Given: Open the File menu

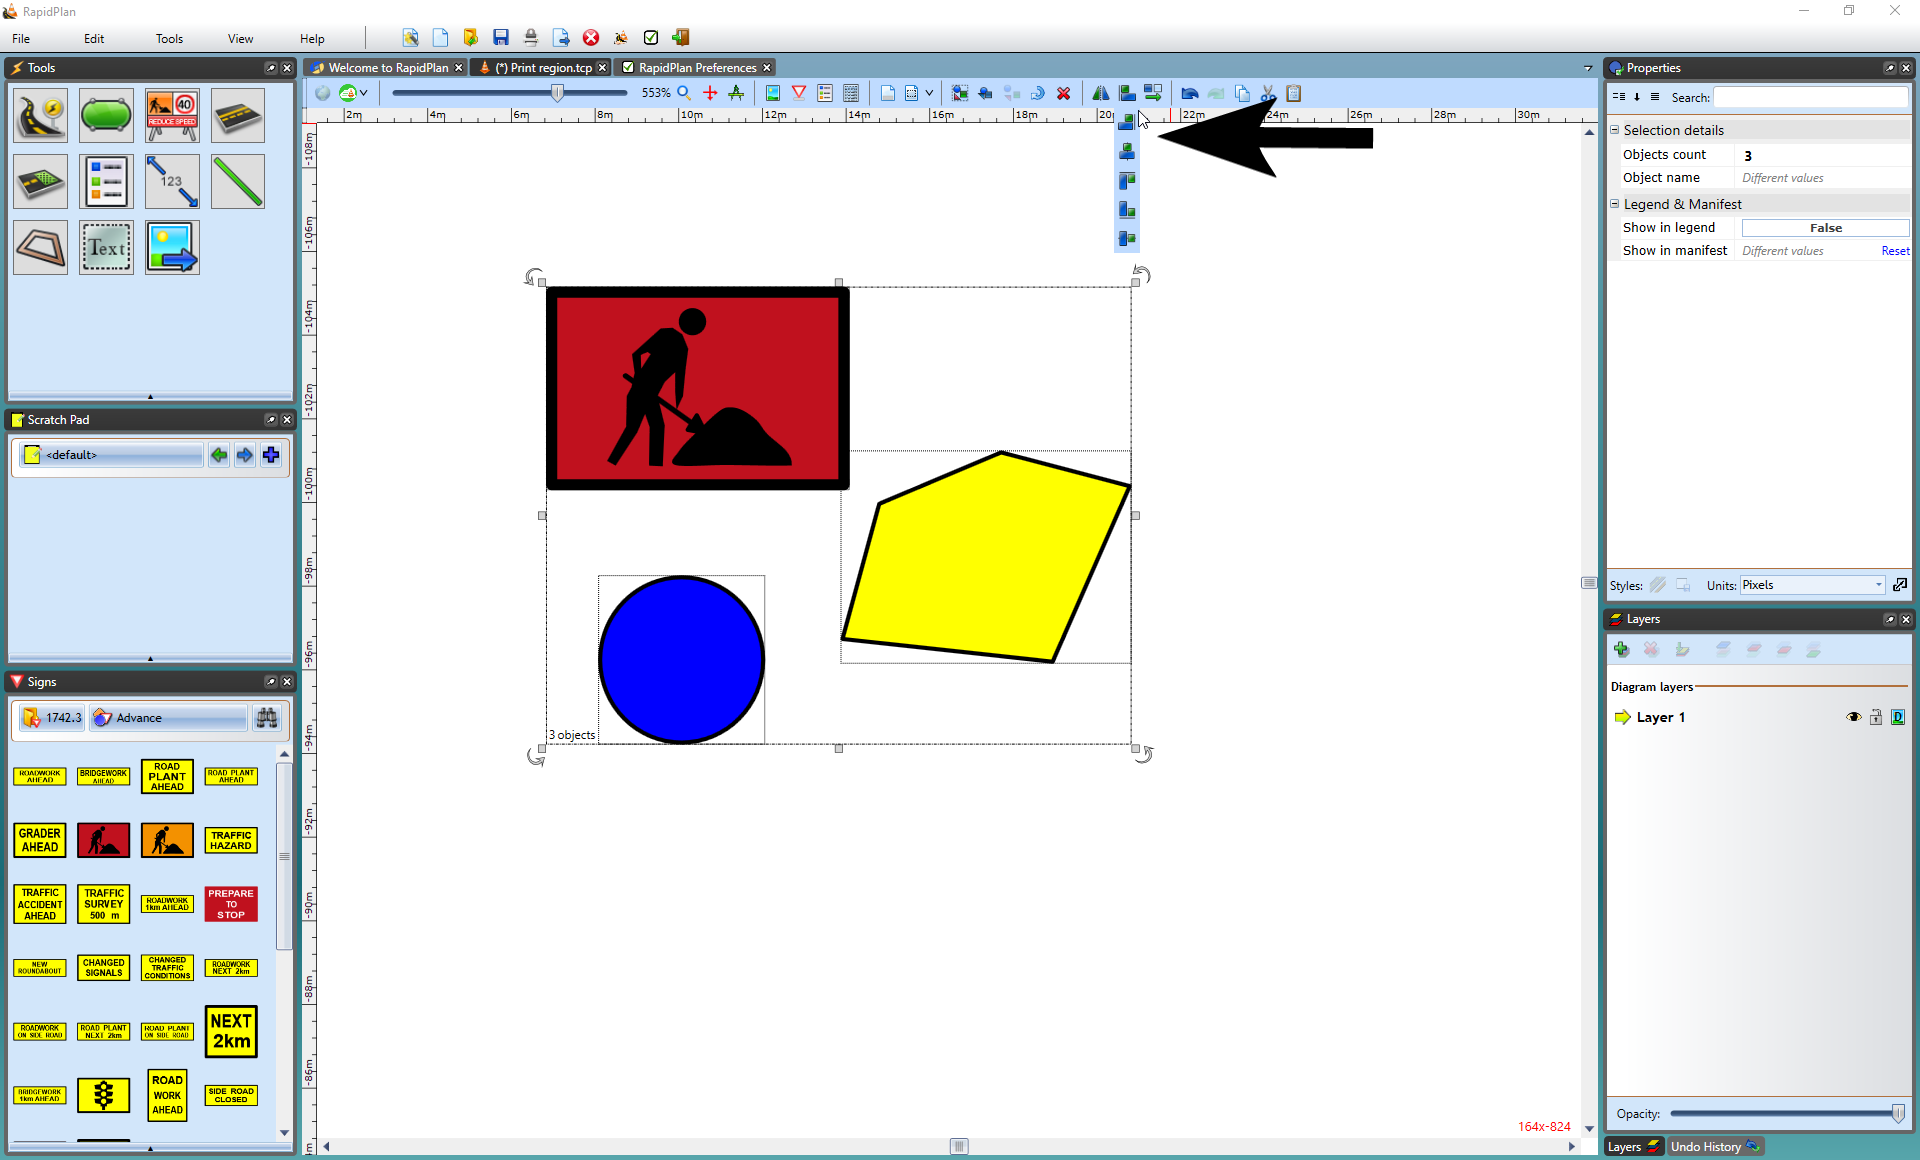Looking at the screenshot, I should click(21, 37).
